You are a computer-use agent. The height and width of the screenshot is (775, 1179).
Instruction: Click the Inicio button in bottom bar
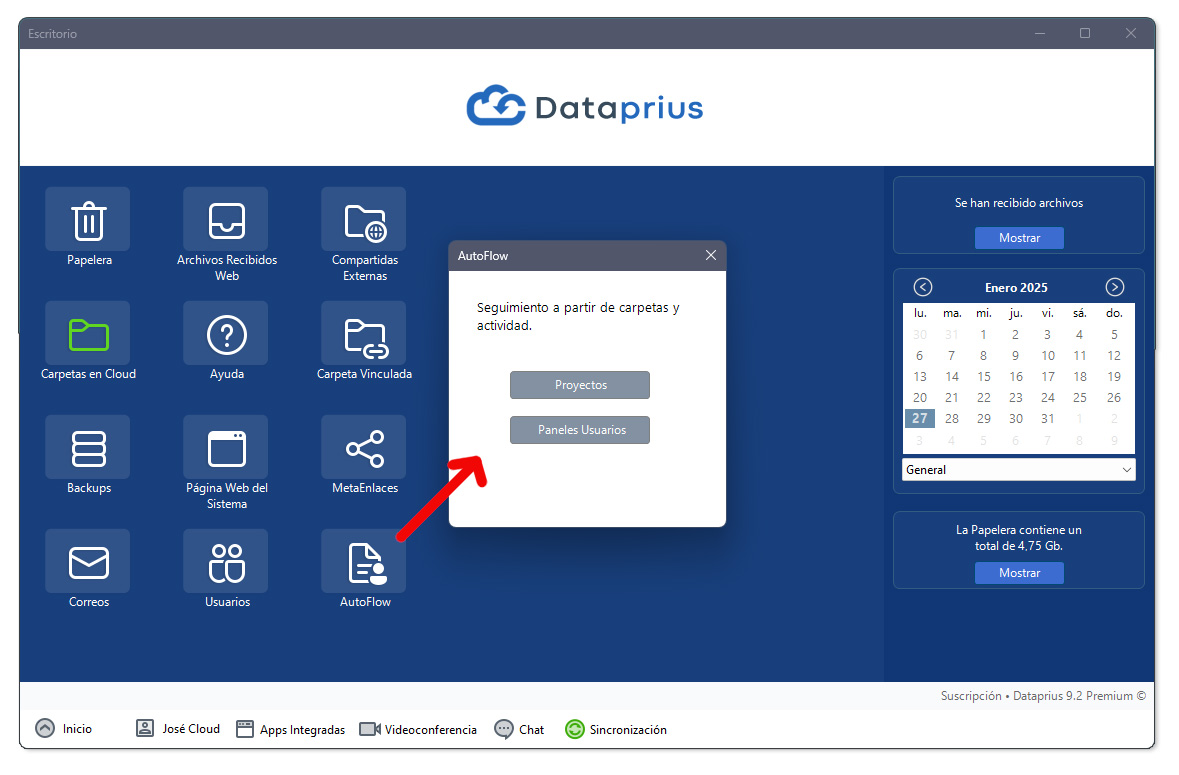point(64,728)
